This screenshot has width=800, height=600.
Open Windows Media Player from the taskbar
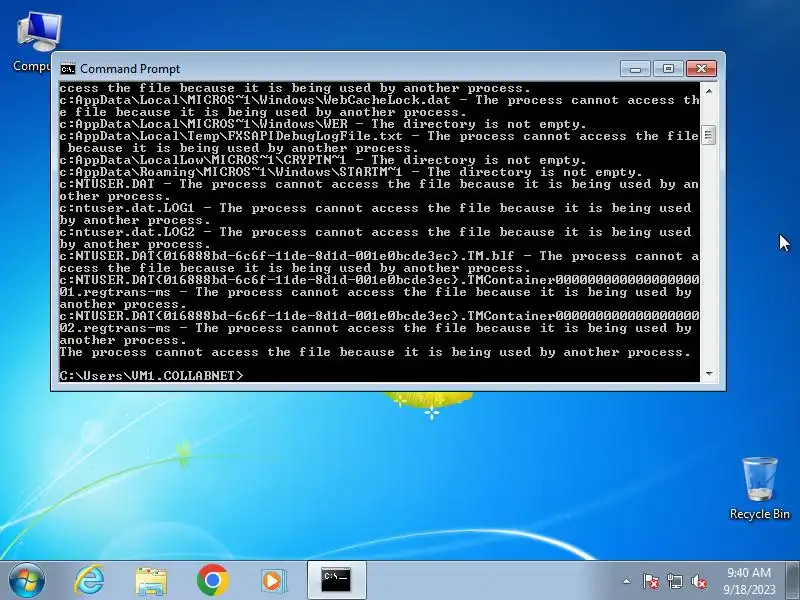[x=274, y=581]
